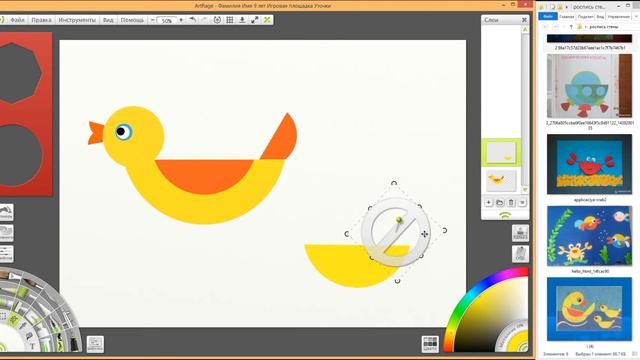Click the zoom in plus button
This screenshot has width=640, height=360.
(x=181, y=20)
